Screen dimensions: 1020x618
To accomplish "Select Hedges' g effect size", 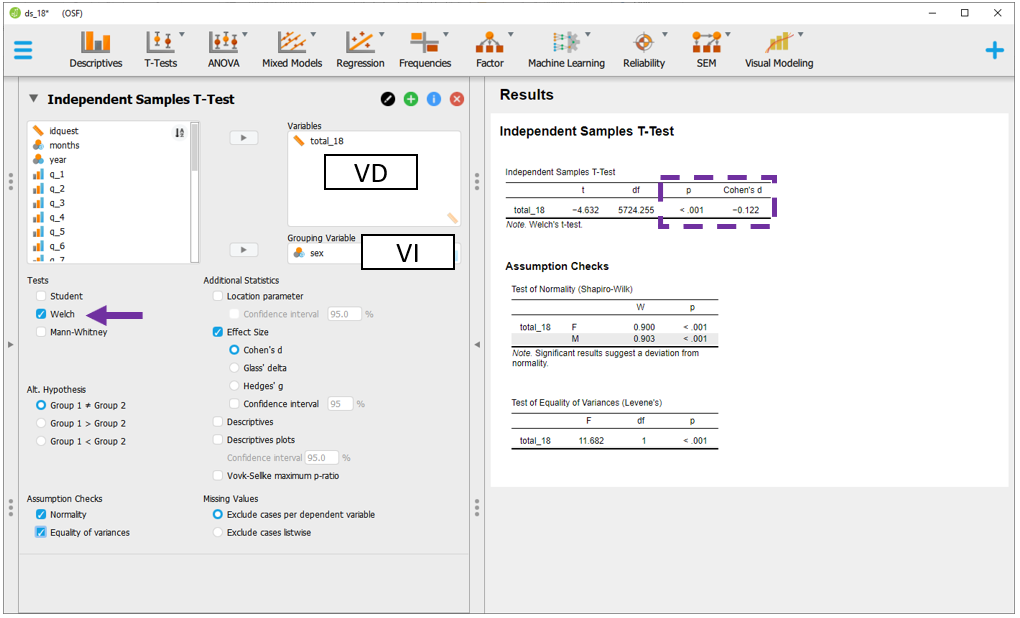I will click(234, 386).
